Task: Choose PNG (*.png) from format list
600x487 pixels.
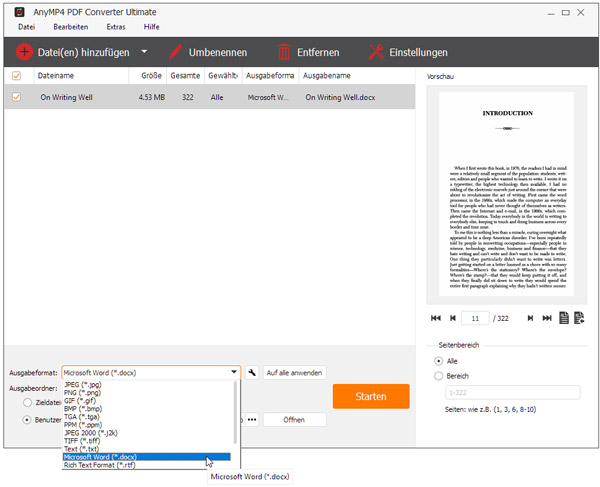Action: pos(82,393)
